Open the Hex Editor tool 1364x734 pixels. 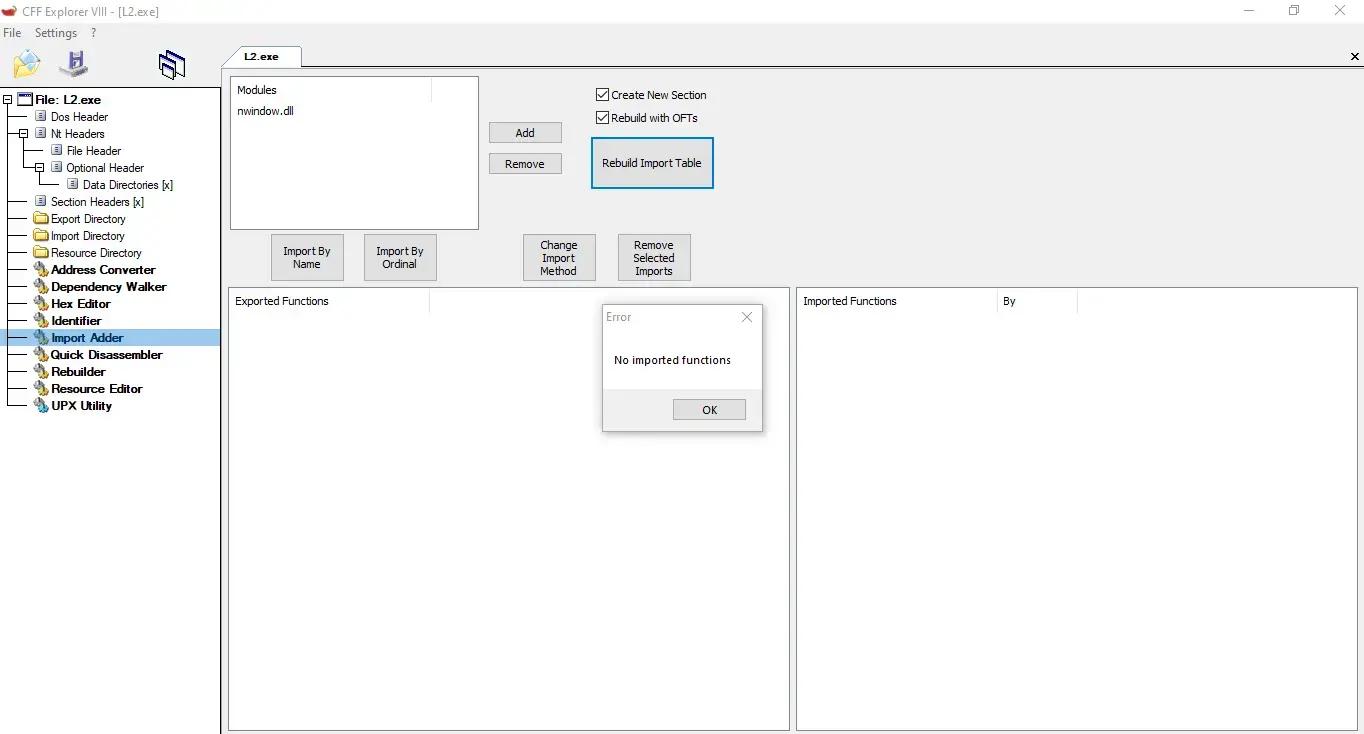pyautogui.click(x=80, y=304)
